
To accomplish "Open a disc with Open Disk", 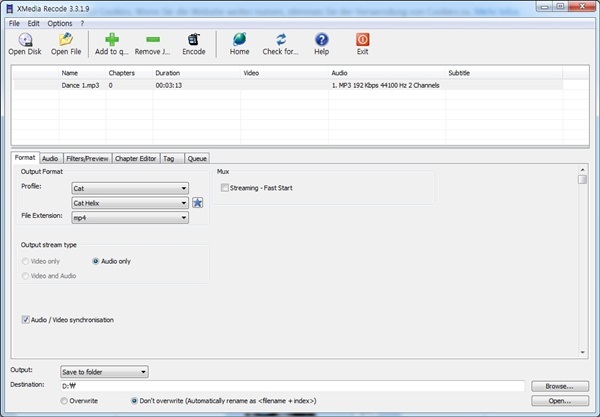I will 25,44.
